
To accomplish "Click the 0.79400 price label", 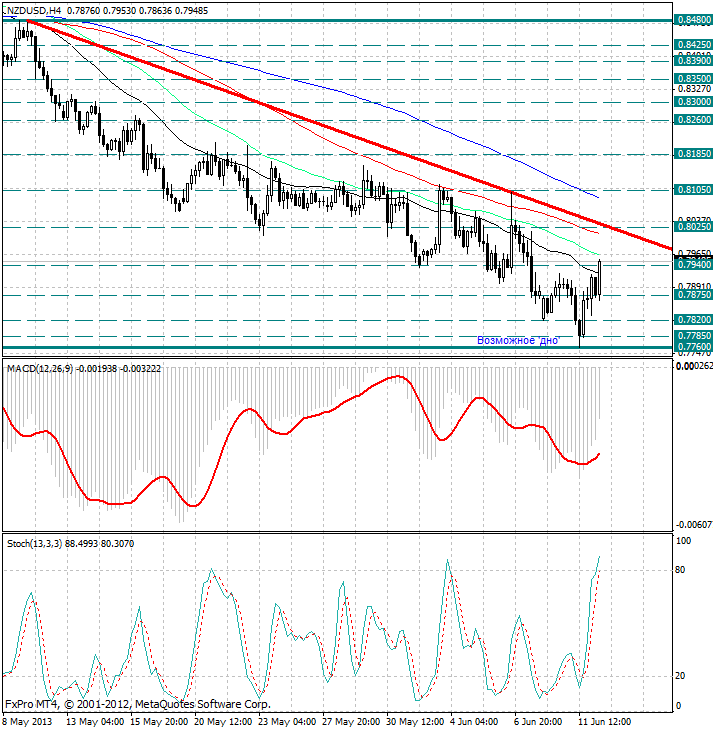I will (x=693, y=265).
